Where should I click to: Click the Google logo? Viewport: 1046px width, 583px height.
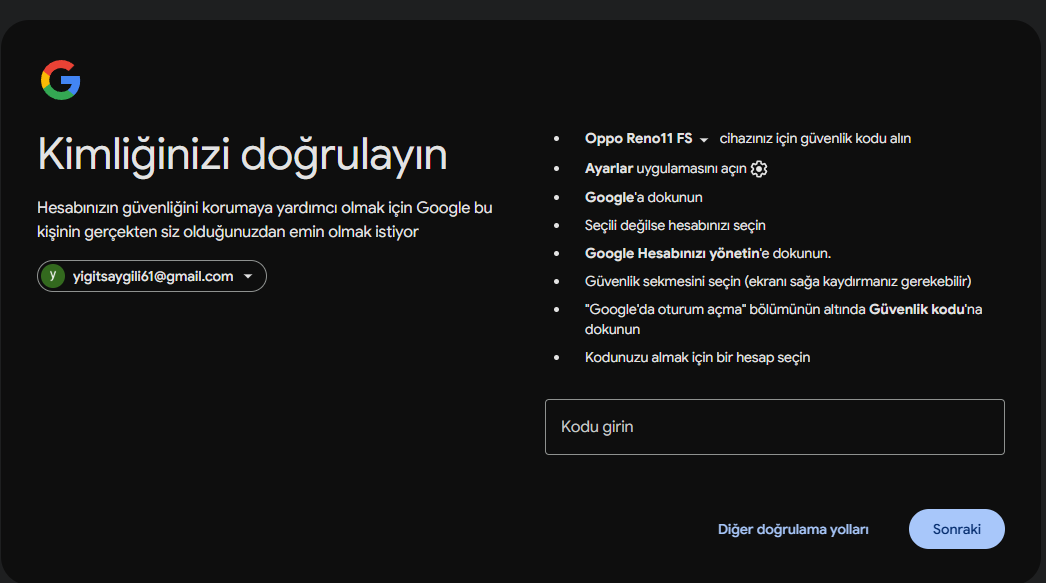[x=61, y=80]
